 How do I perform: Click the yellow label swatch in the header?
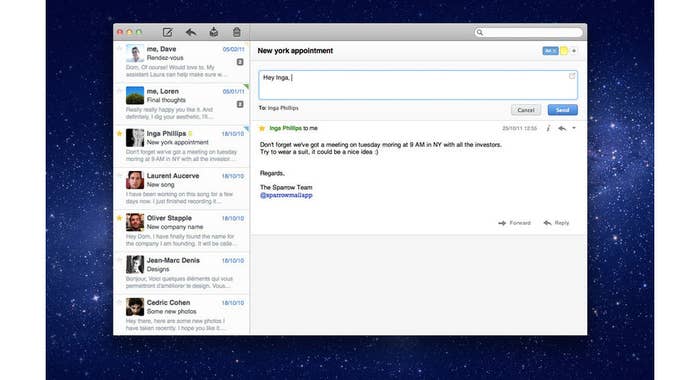pos(564,51)
